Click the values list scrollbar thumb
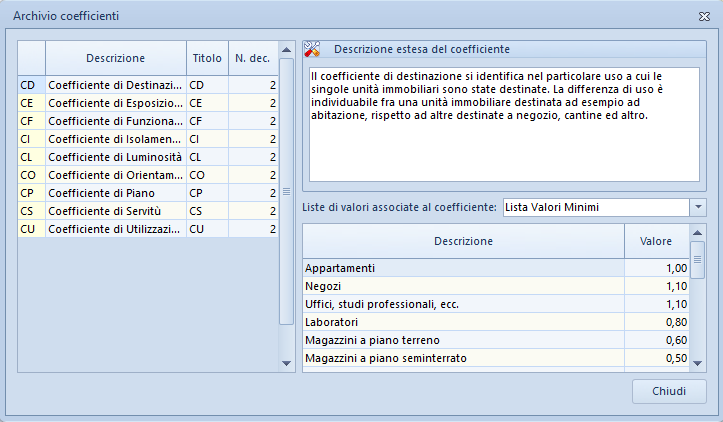This screenshot has height=422, width=723. pos(698,260)
